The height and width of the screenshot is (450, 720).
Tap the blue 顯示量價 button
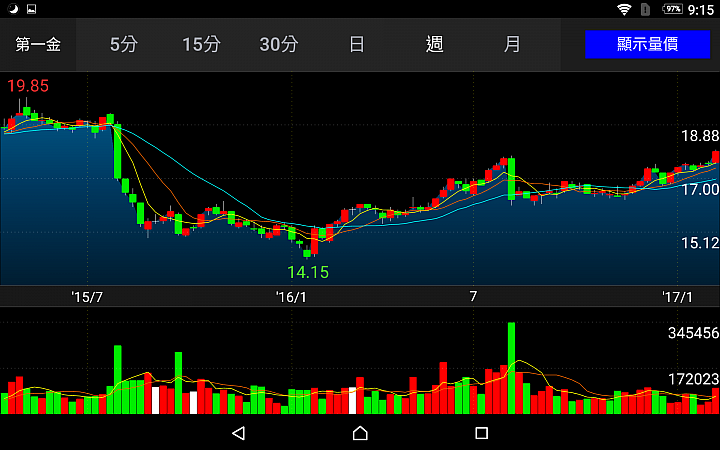click(647, 45)
